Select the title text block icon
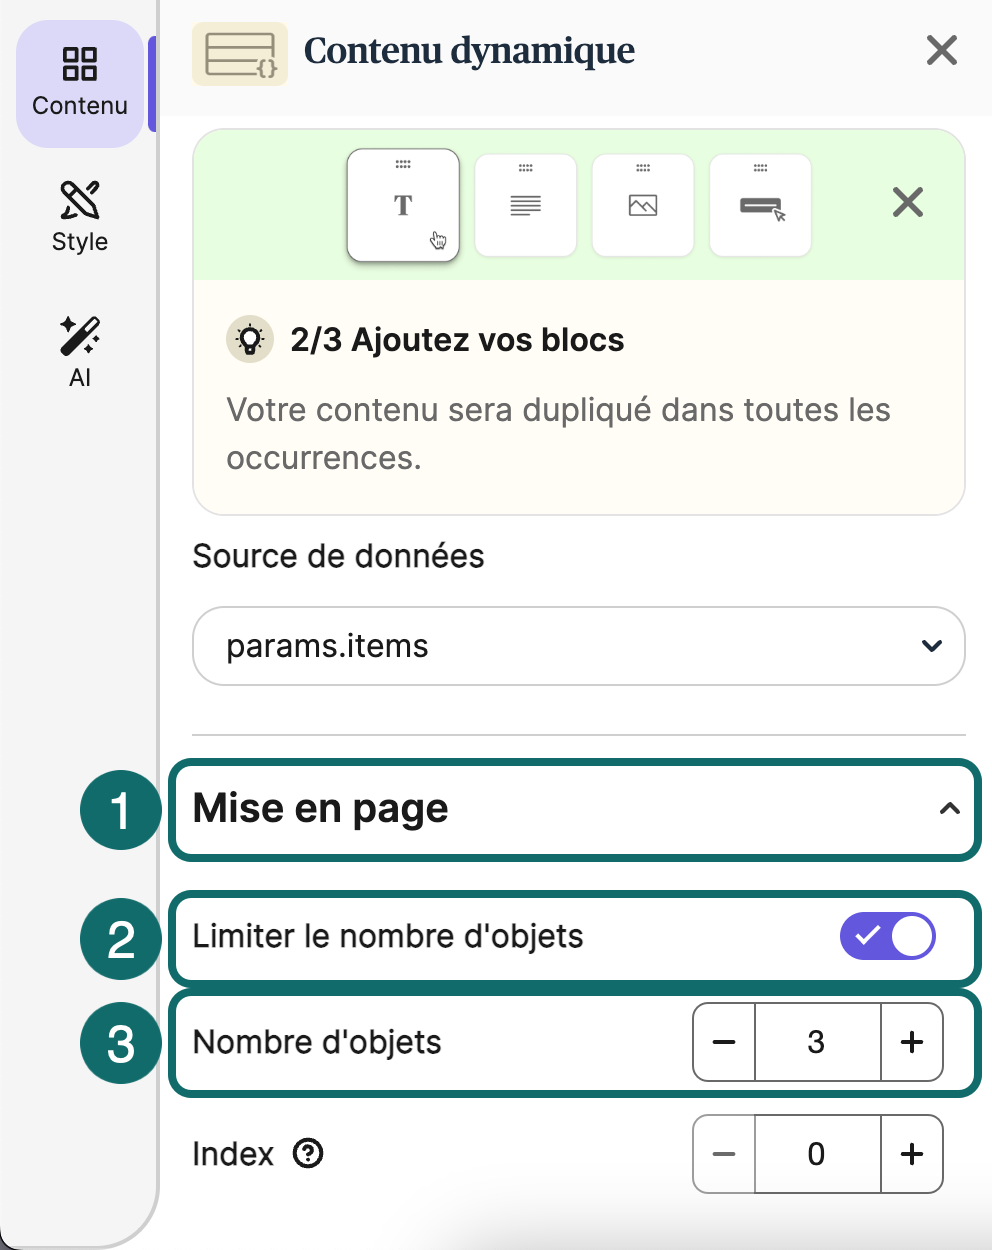 (x=403, y=205)
